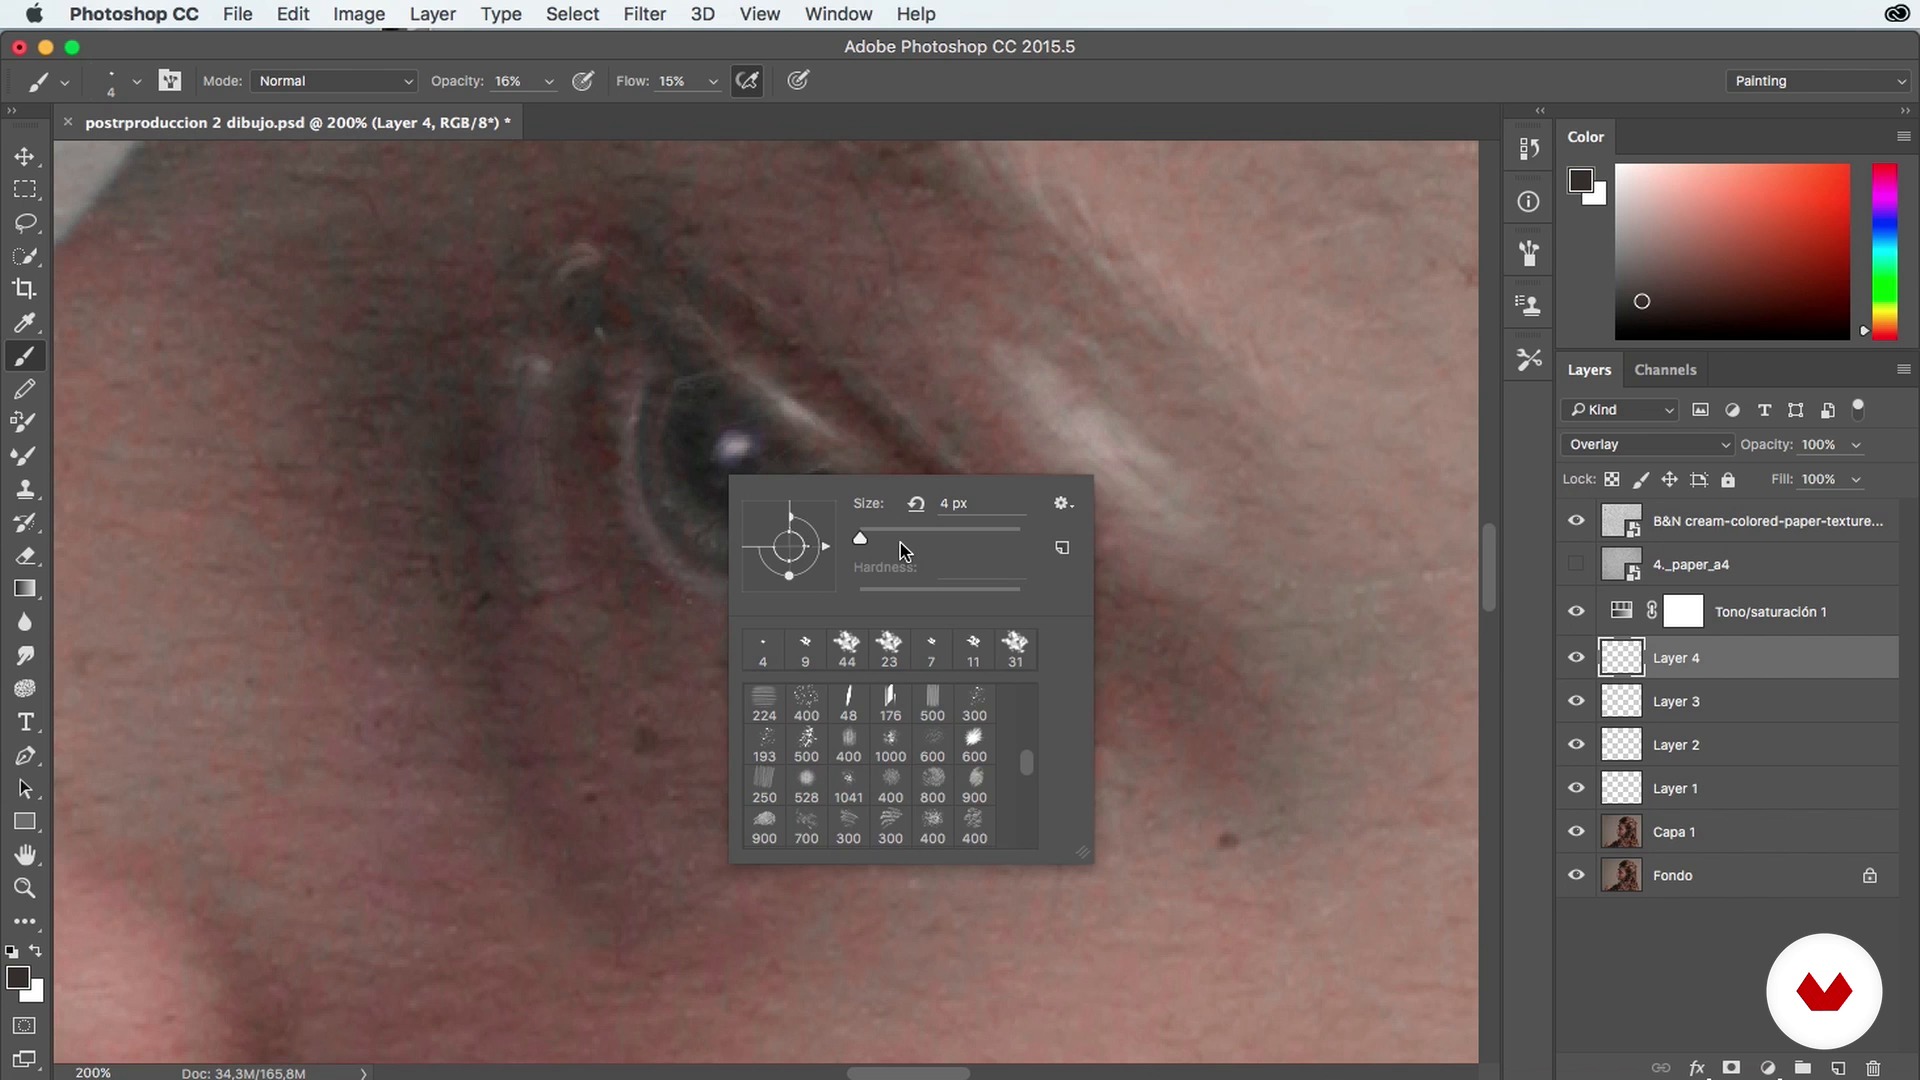Expand the Opacity slider arrow in options bar
The height and width of the screenshot is (1080, 1920).
548,82
